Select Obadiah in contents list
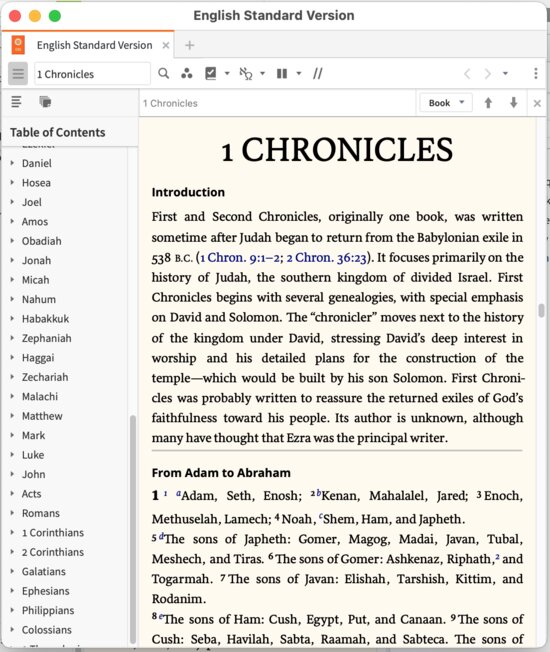The width and height of the screenshot is (550, 652). pos(42,241)
